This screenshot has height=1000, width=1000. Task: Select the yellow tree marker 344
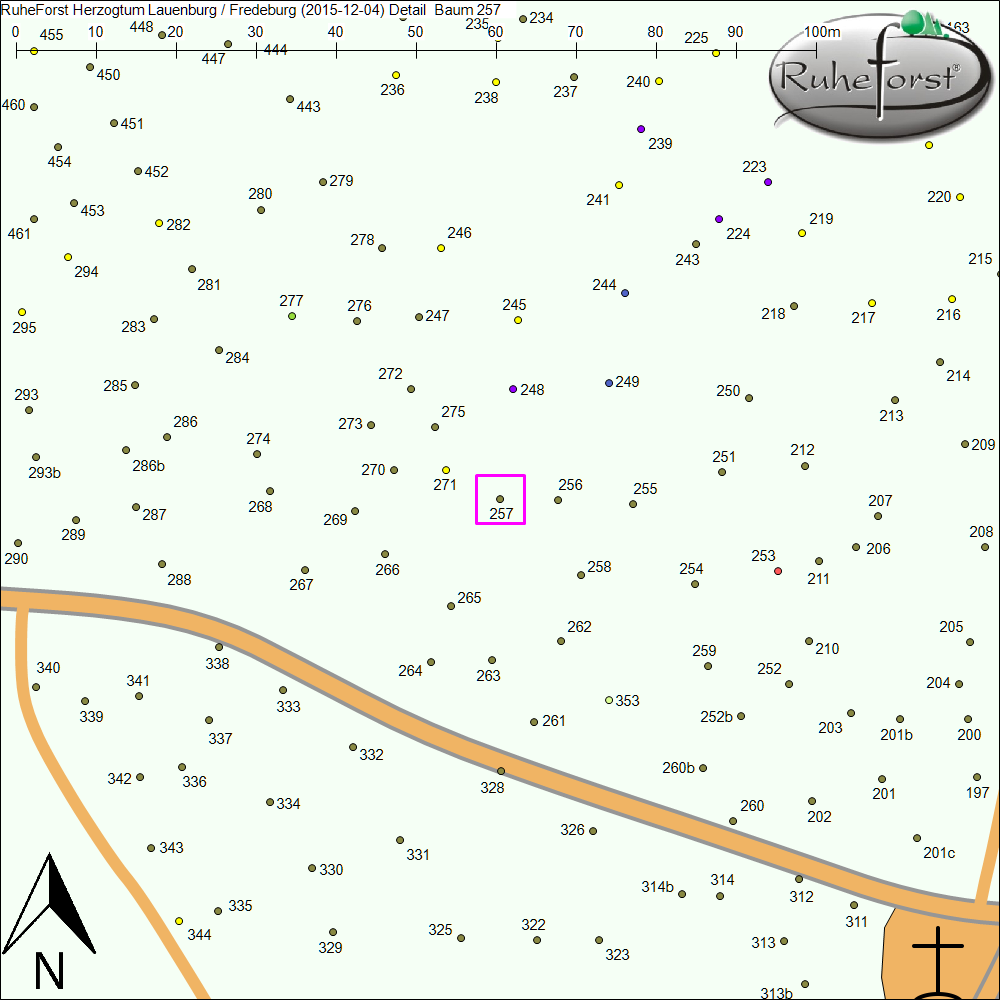pyautogui.click(x=179, y=921)
